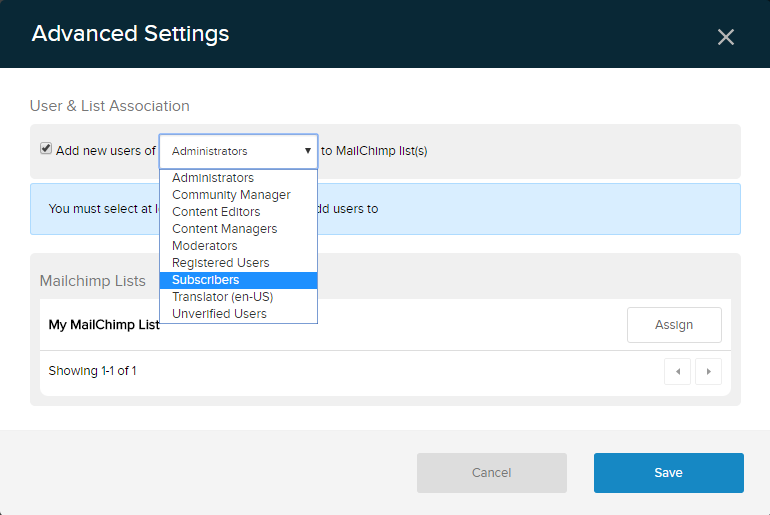This screenshot has height=515, width=770.
Task: Choose Moderators from role list
Action: (205, 246)
